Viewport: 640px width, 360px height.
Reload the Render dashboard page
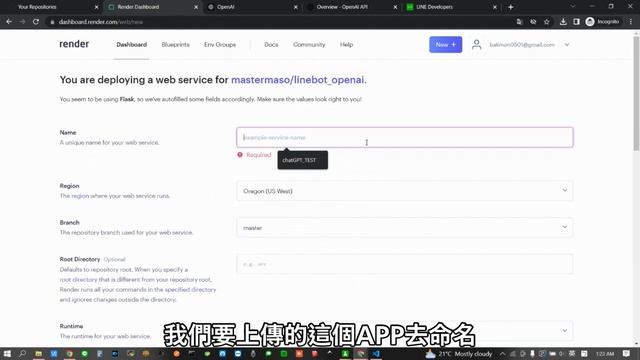(36, 22)
